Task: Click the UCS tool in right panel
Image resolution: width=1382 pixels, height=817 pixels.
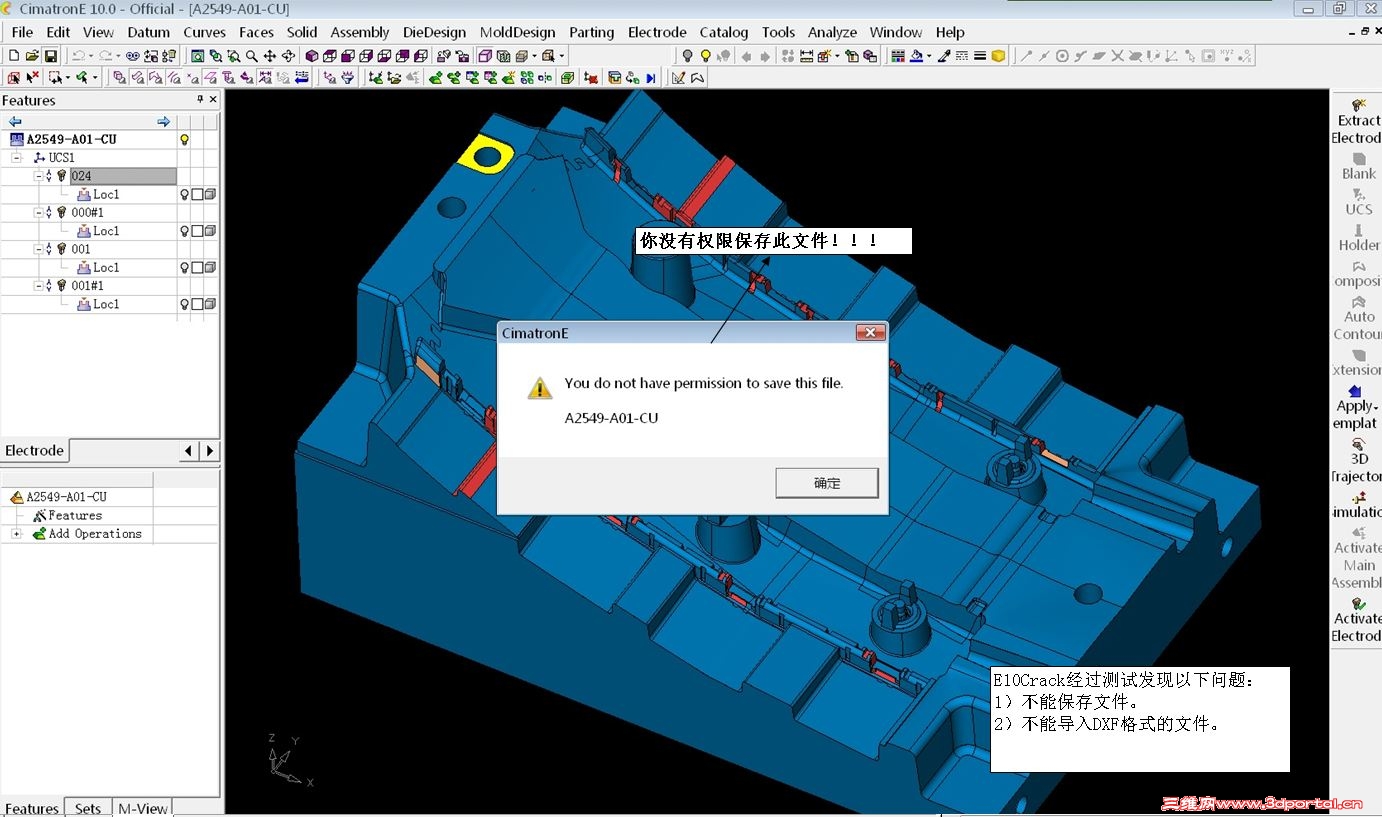Action: pyautogui.click(x=1358, y=202)
